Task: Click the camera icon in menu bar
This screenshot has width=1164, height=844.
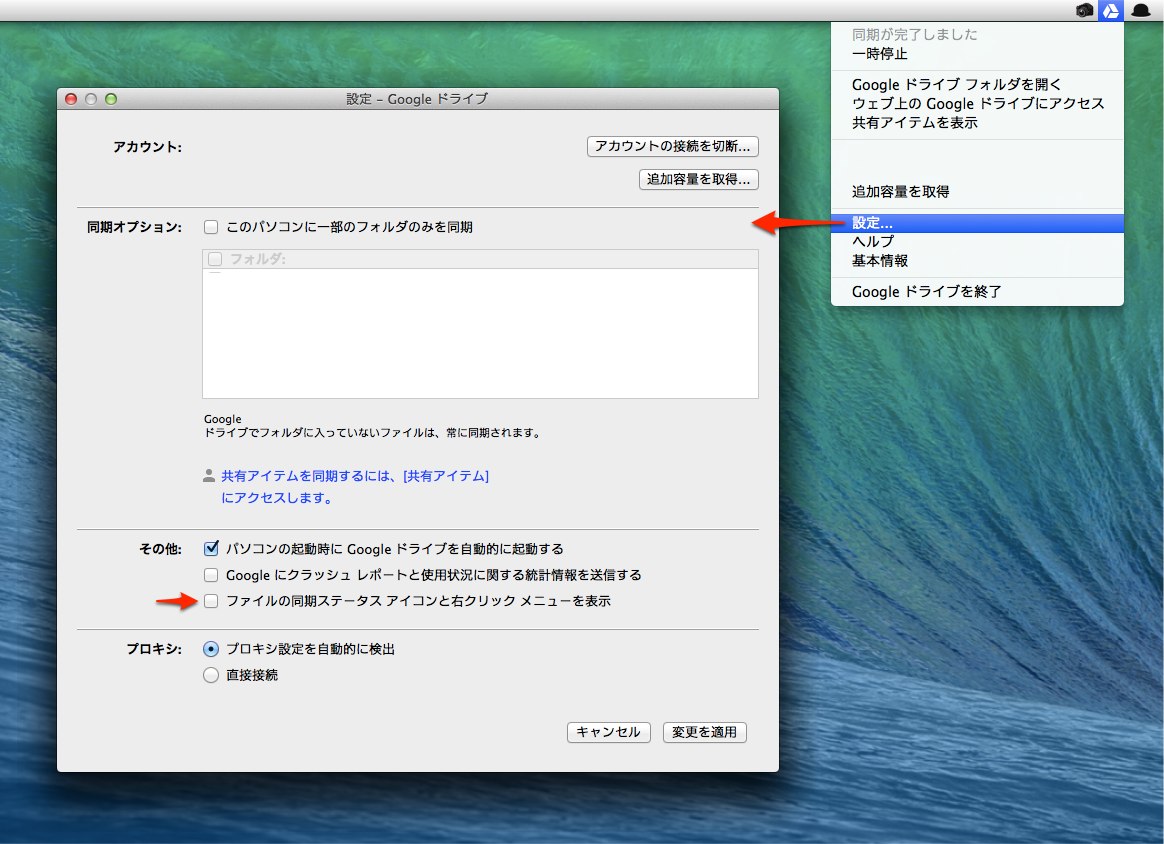Action: point(1085,10)
